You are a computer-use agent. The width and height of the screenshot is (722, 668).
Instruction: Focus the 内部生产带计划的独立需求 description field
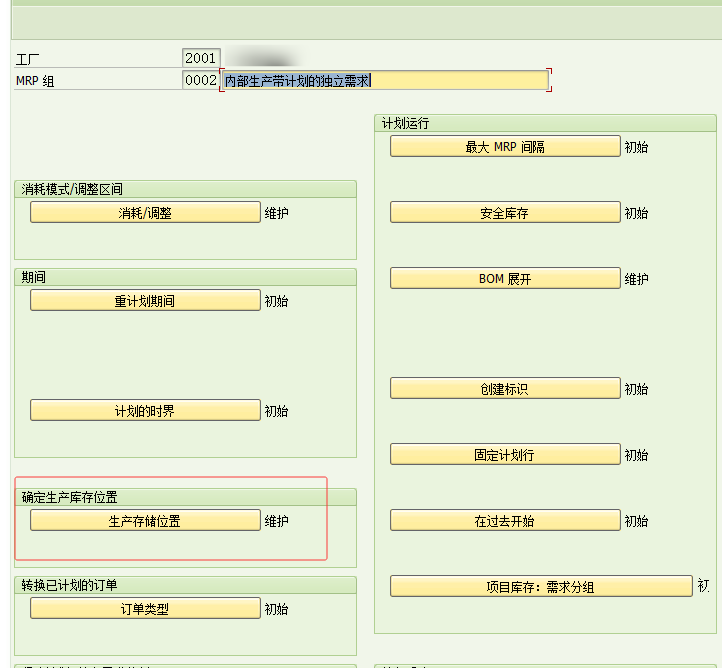(x=384, y=81)
